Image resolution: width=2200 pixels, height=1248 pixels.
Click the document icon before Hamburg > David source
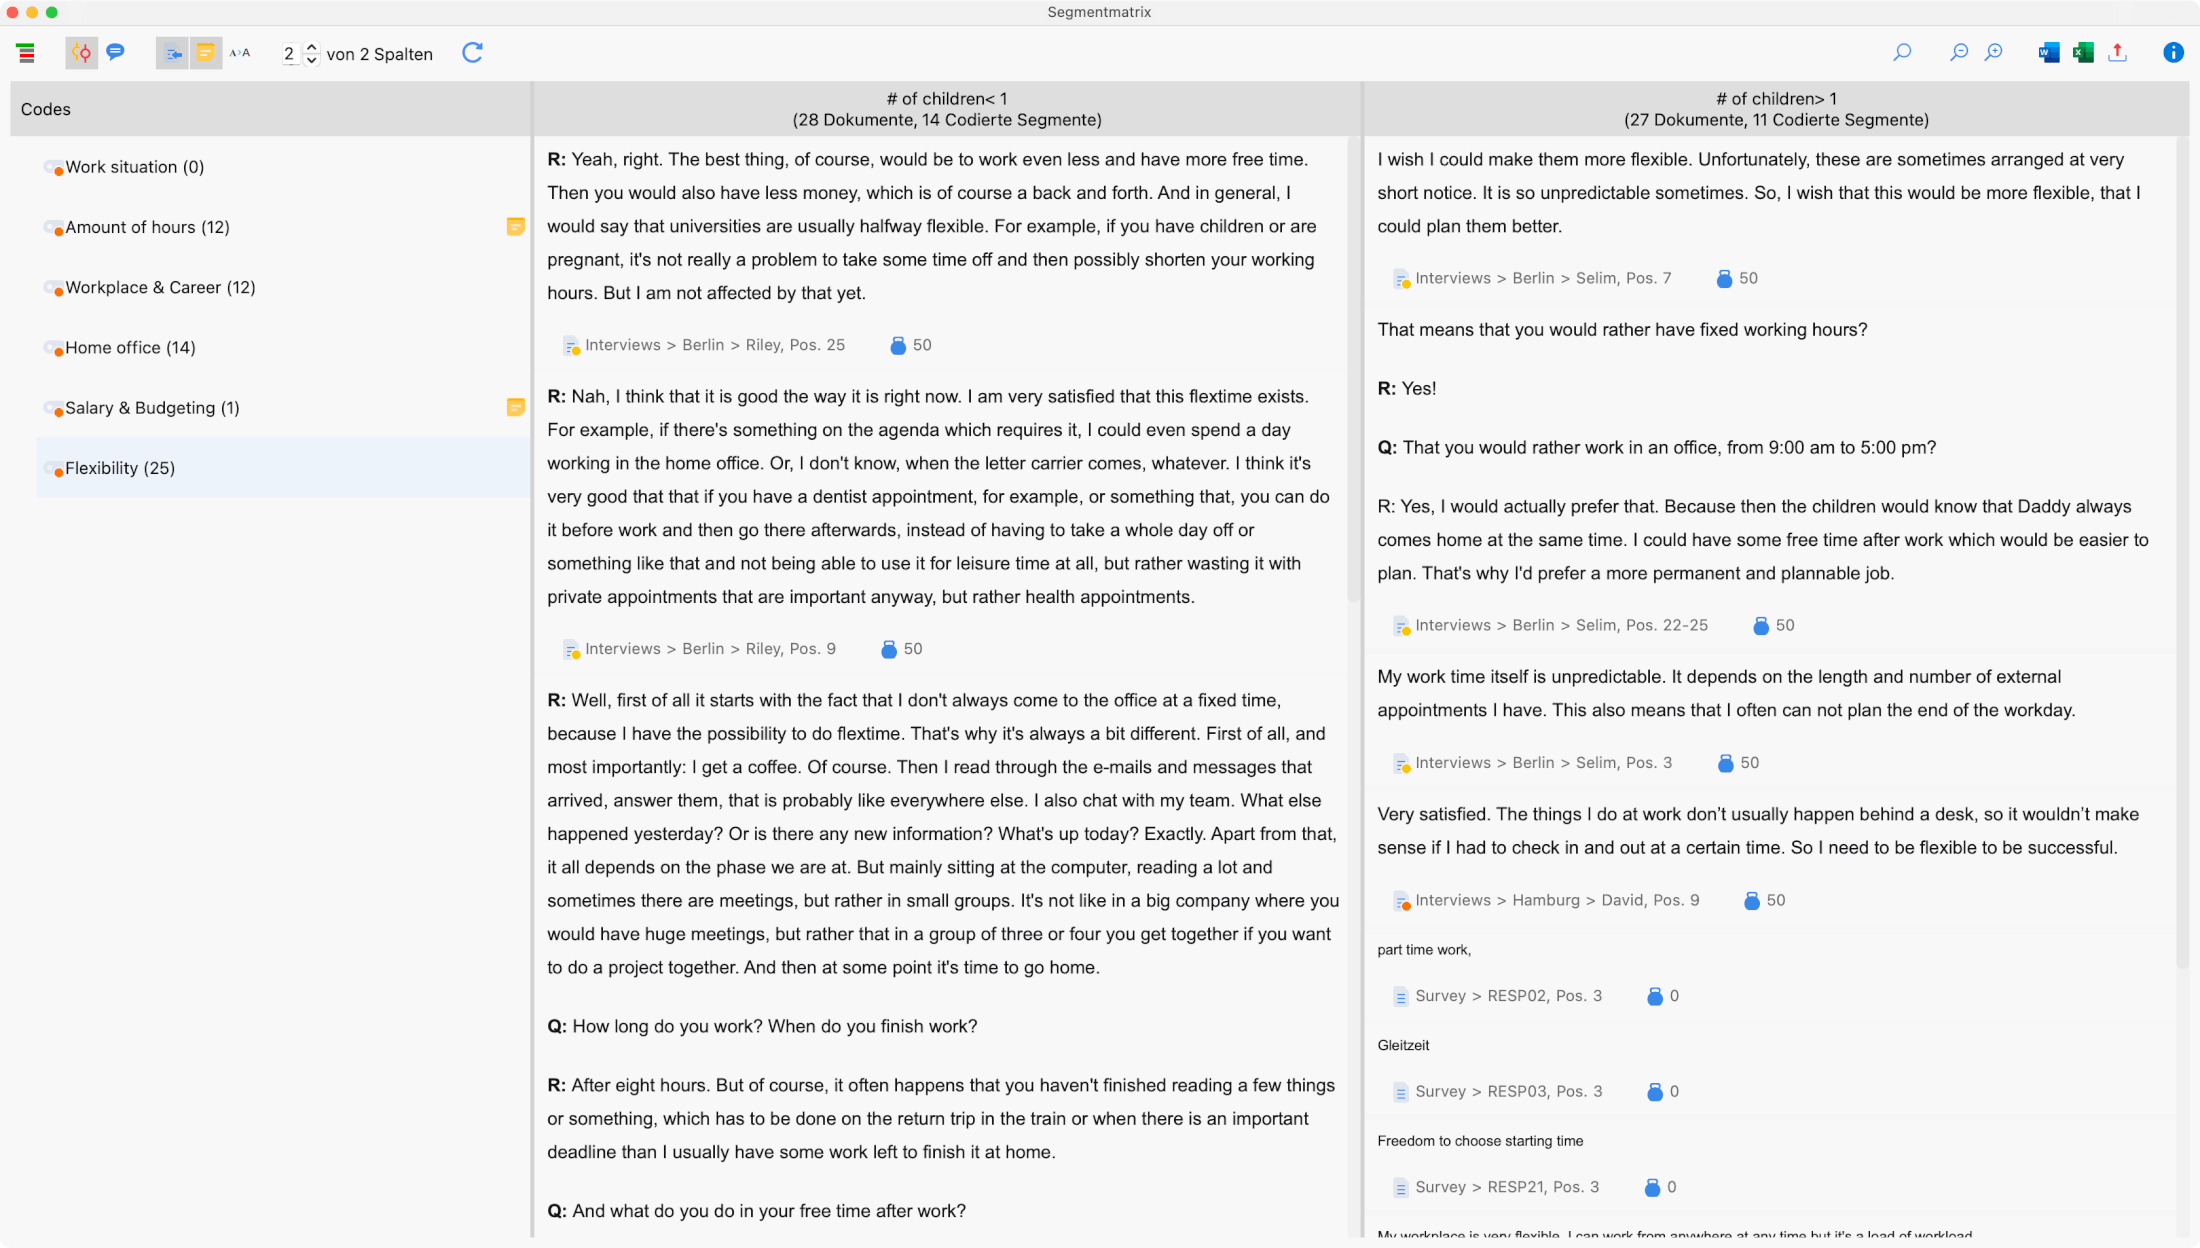coord(1401,901)
